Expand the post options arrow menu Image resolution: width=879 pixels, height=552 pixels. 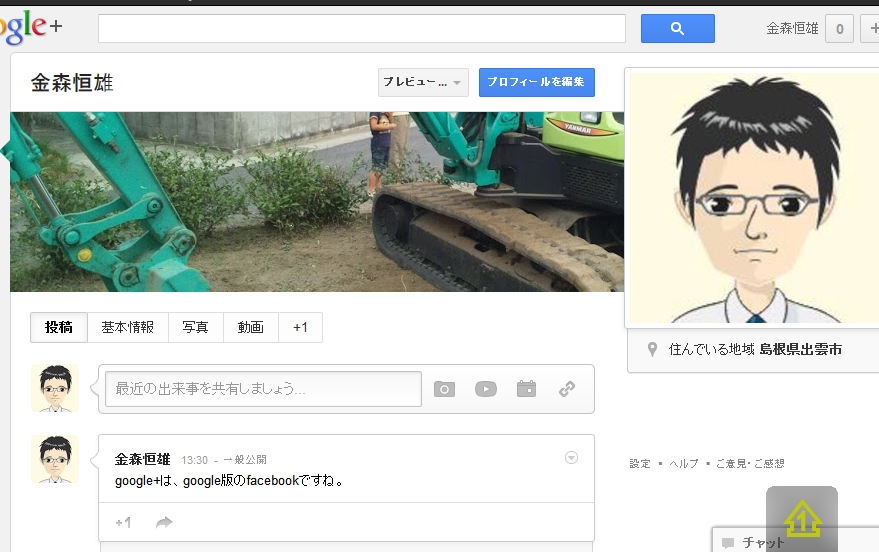[571, 458]
